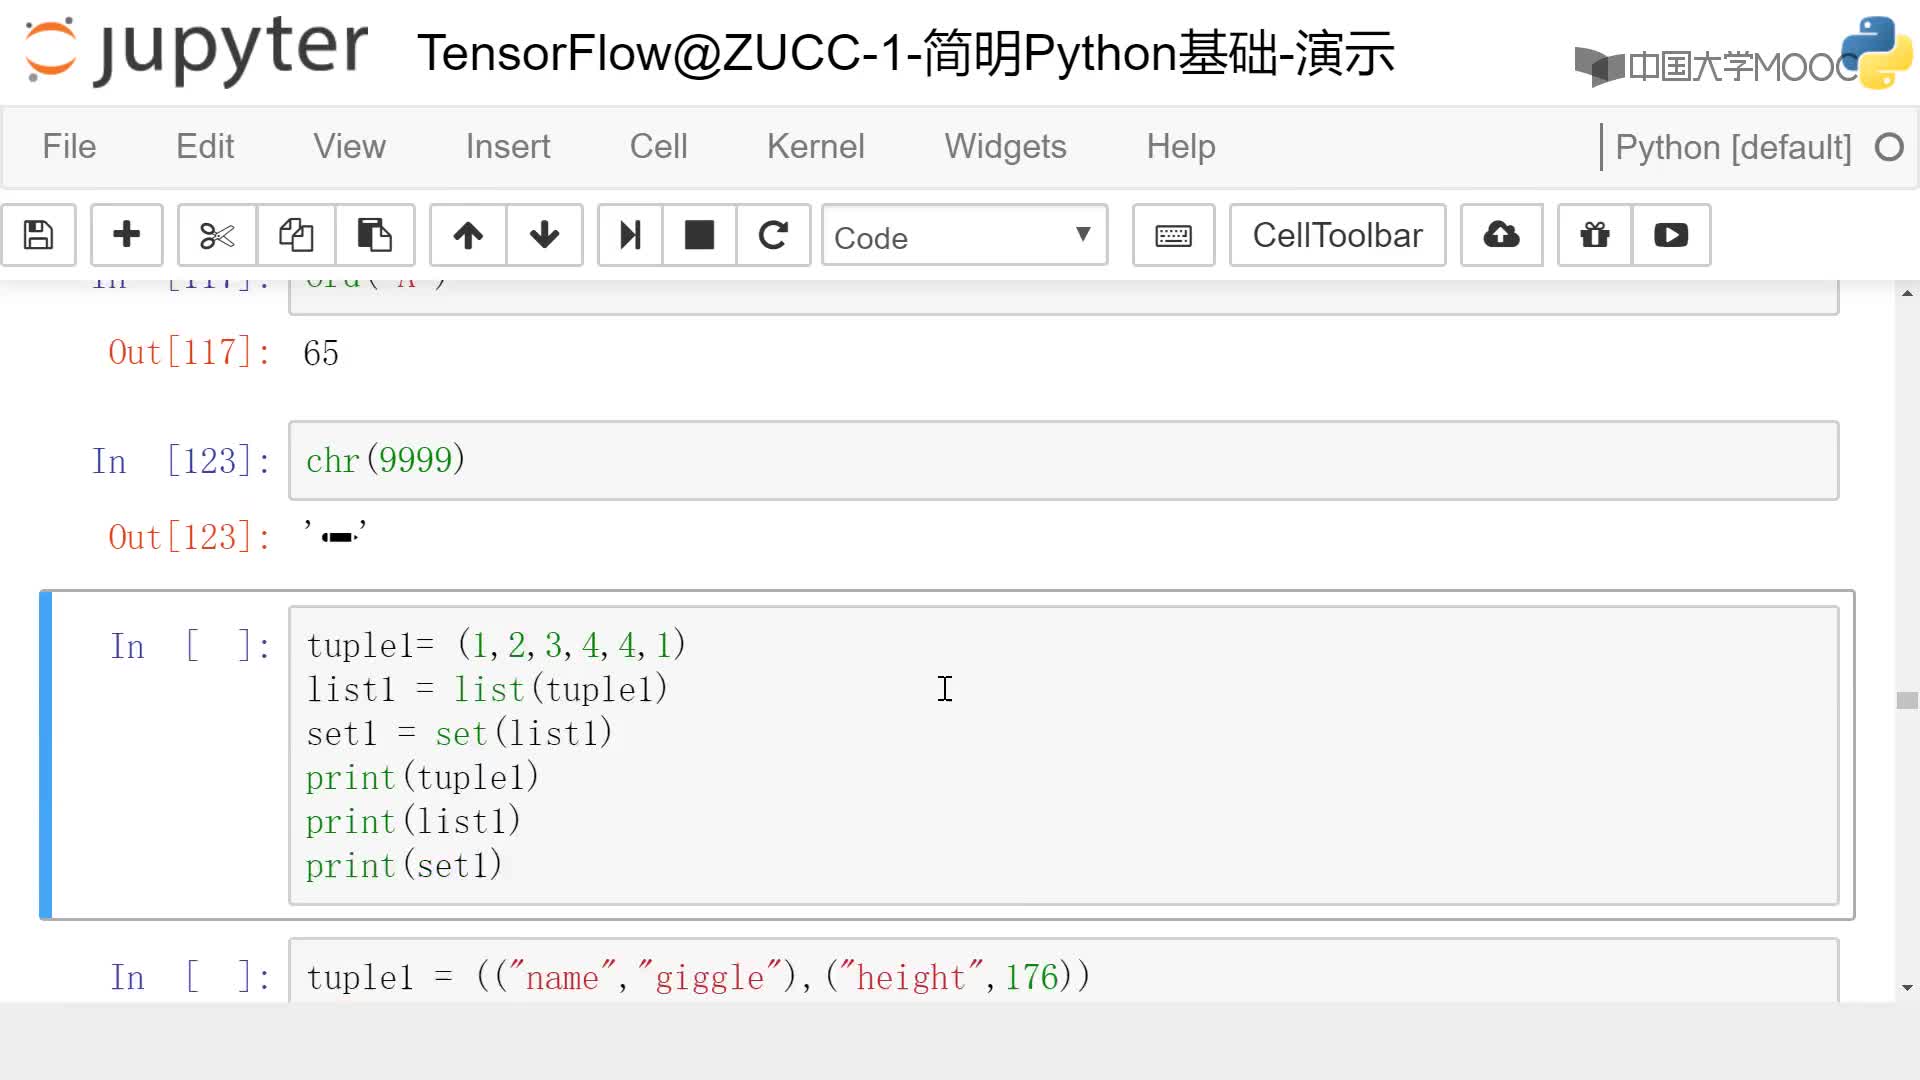
Task: Open the Cell menu
Action: point(658,147)
